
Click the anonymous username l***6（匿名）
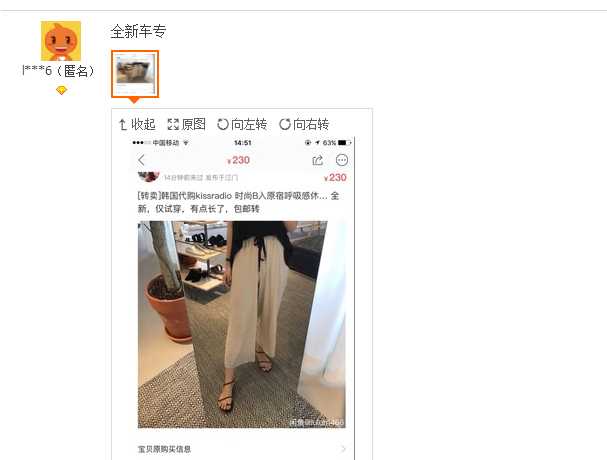pos(58,71)
